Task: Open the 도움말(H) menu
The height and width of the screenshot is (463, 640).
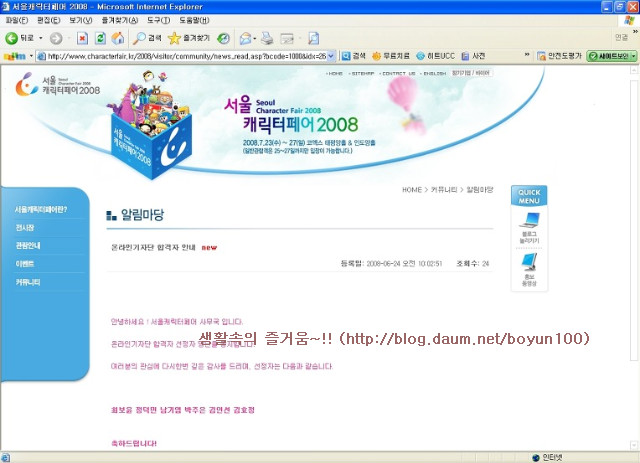Action: 194,20
